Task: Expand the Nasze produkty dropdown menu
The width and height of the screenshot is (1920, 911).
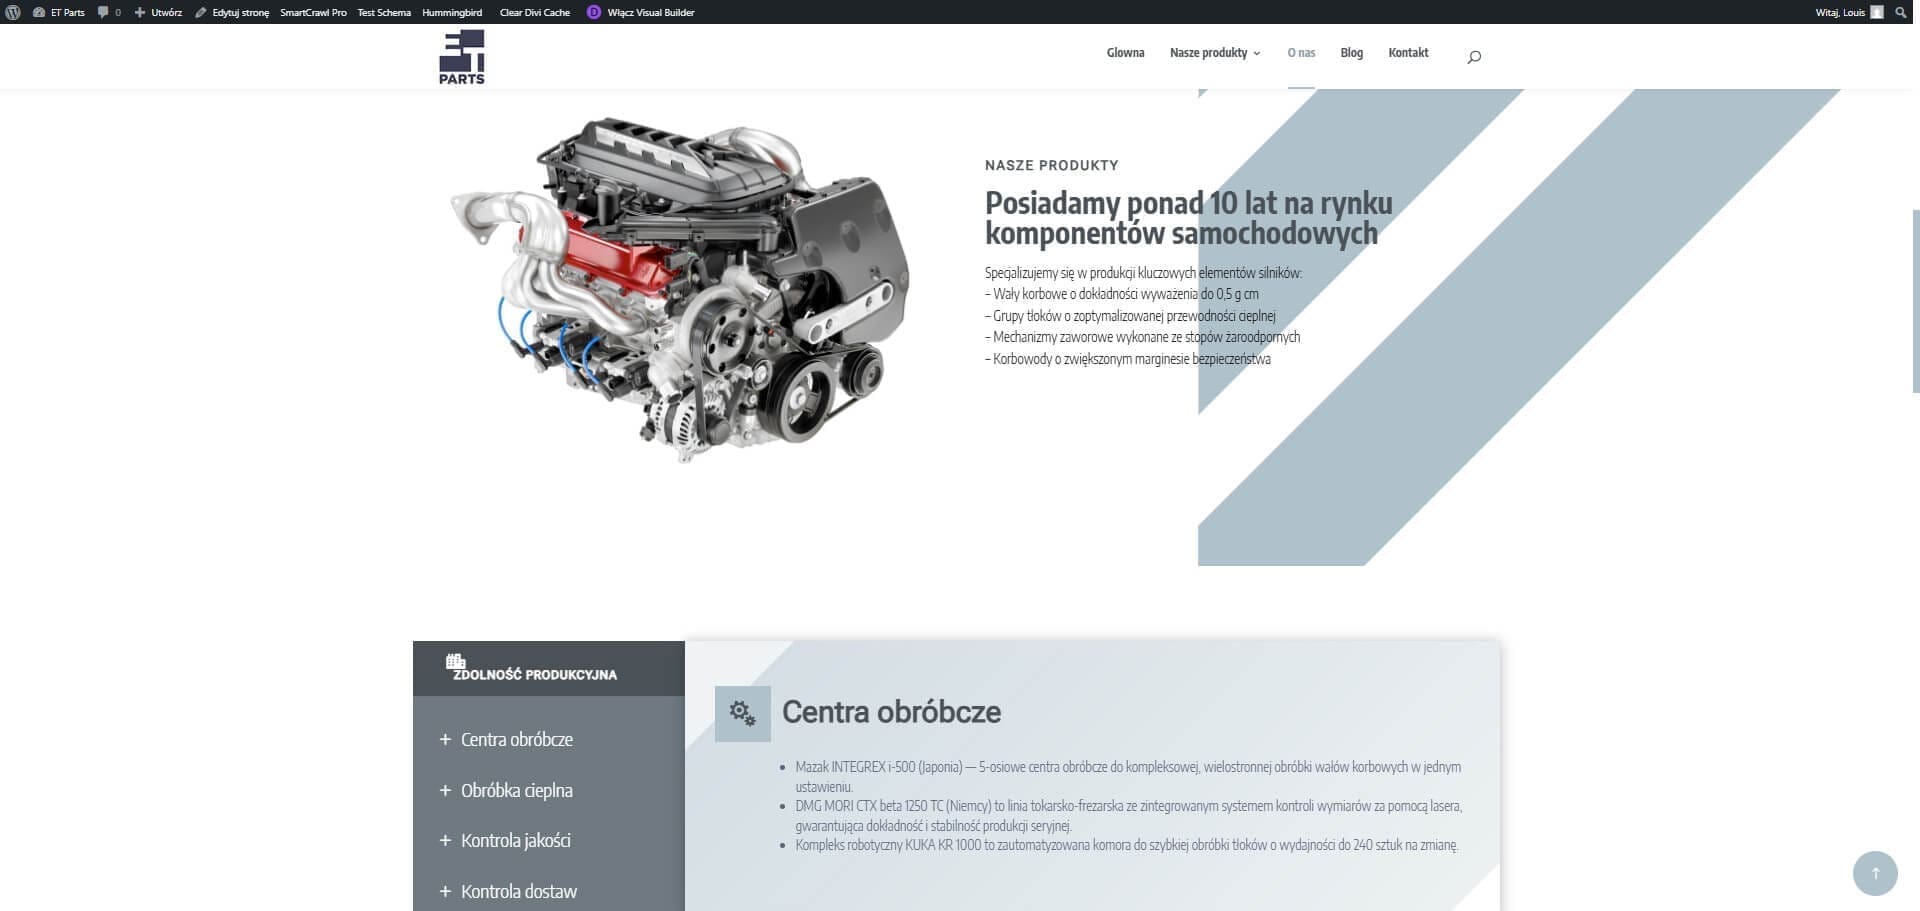Action: pyautogui.click(x=1214, y=53)
